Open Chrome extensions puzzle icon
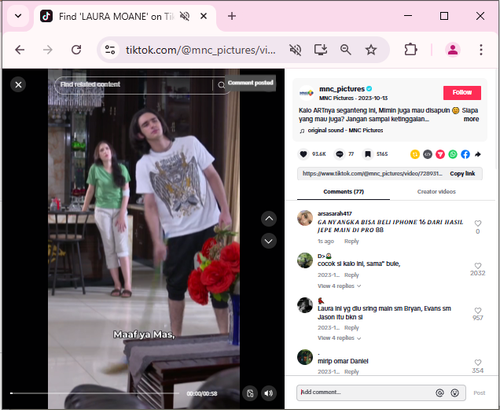Image resolution: width=500 pixels, height=410 pixels. (411, 50)
